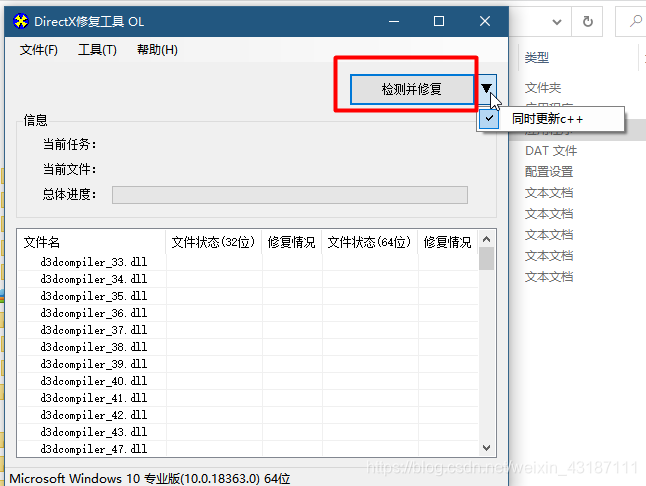Click the 配置设置 type entry in Explorer
The height and width of the screenshot is (486, 646).
(x=549, y=172)
